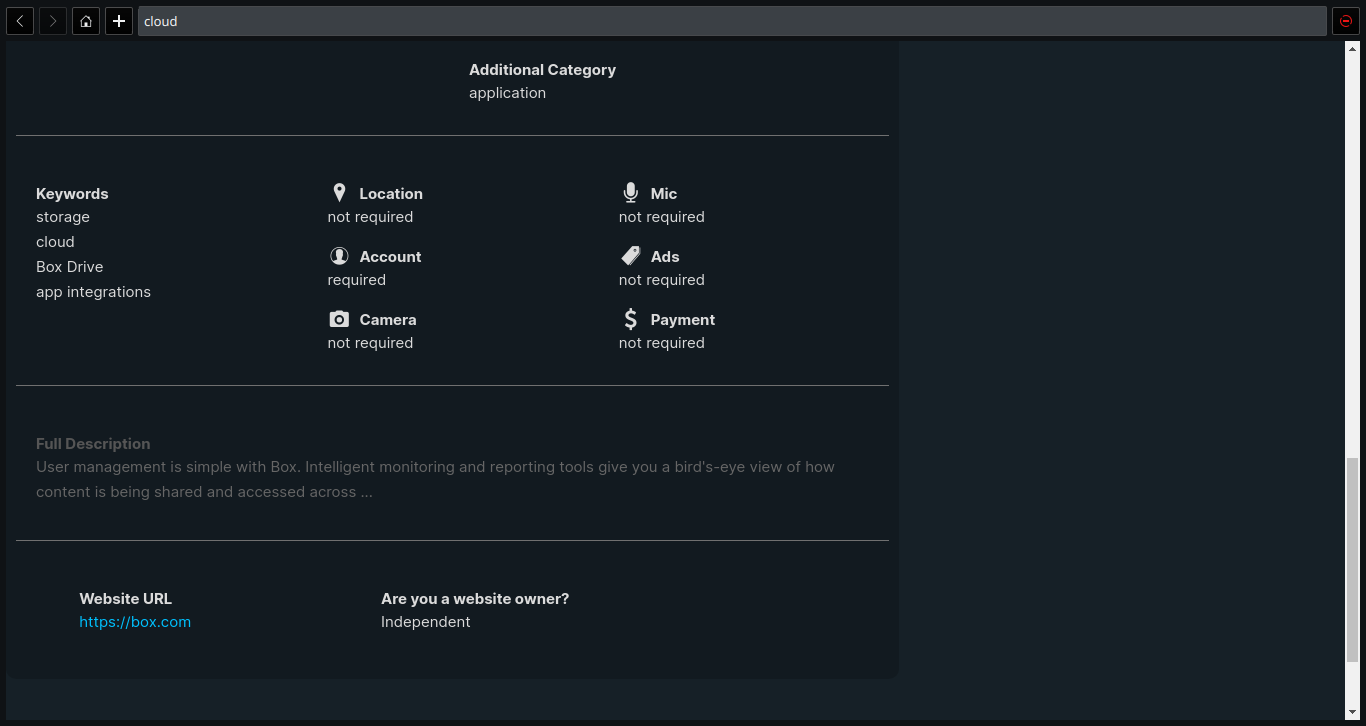Click the 'Ads' label
The width and height of the screenshot is (1366, 726).
click(665, 257)
